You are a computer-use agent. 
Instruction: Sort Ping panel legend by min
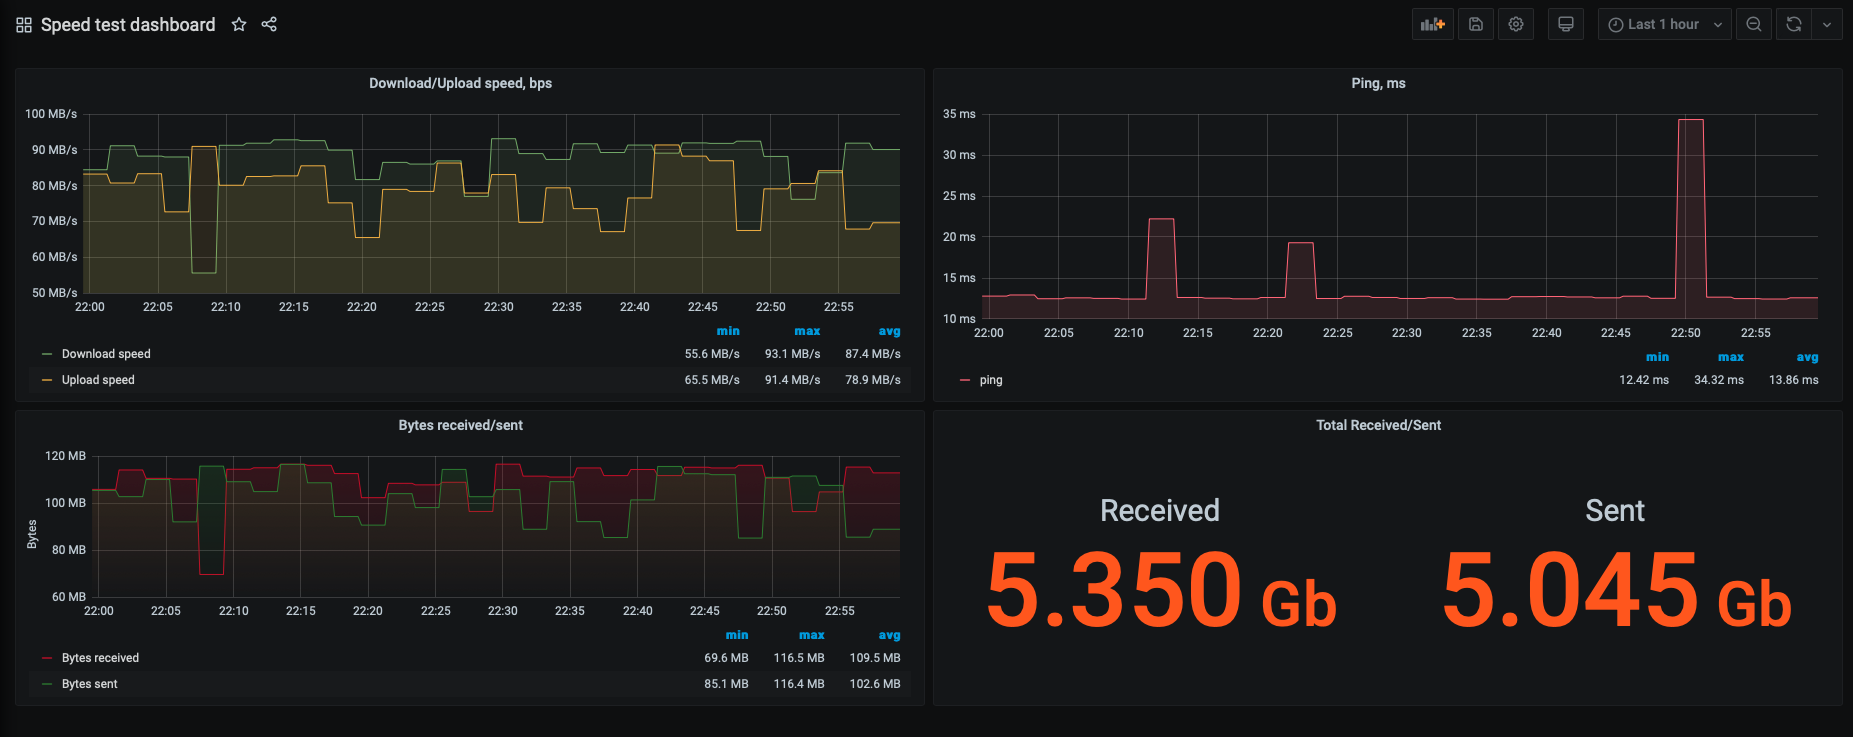(1657, 357)
